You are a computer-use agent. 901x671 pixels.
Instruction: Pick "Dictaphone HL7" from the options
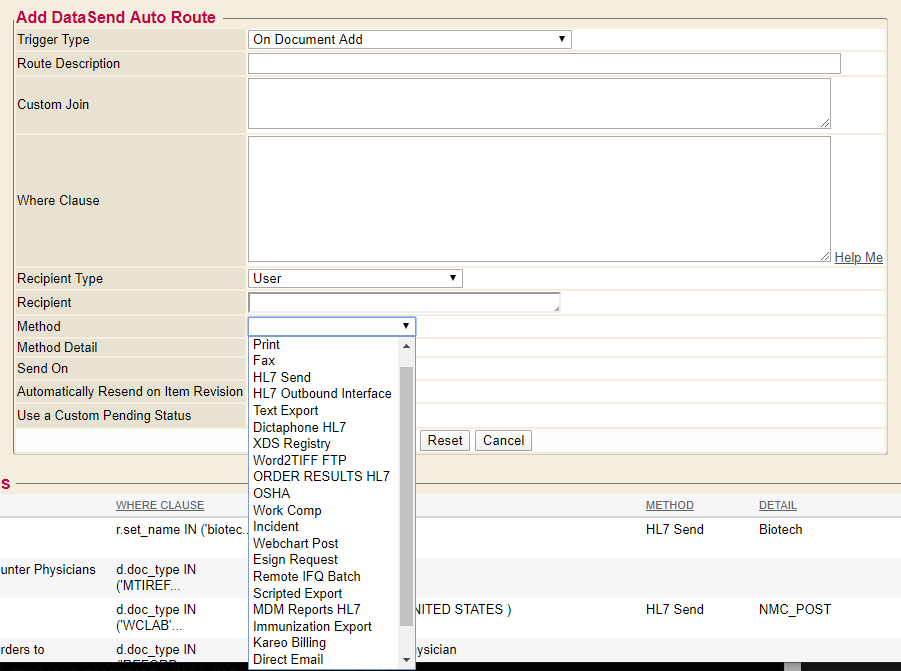pyautogui.click(x=299, y=427)
